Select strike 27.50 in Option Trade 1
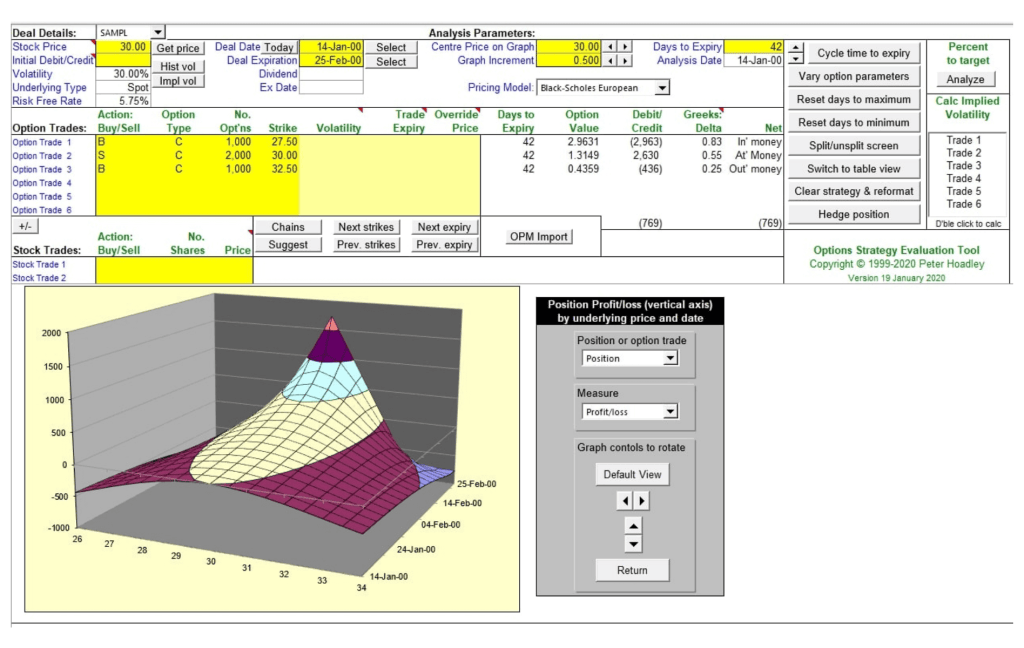The width and height of the screenshot is (1024, 648). (x=284, y=142)
